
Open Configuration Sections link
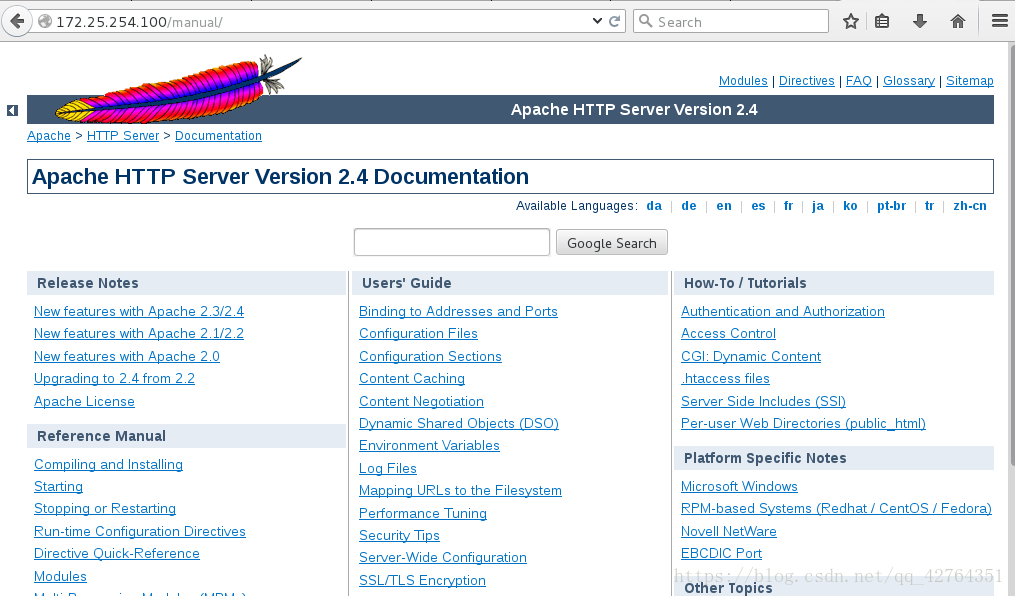pyautogui.click(x=430, y=357)
